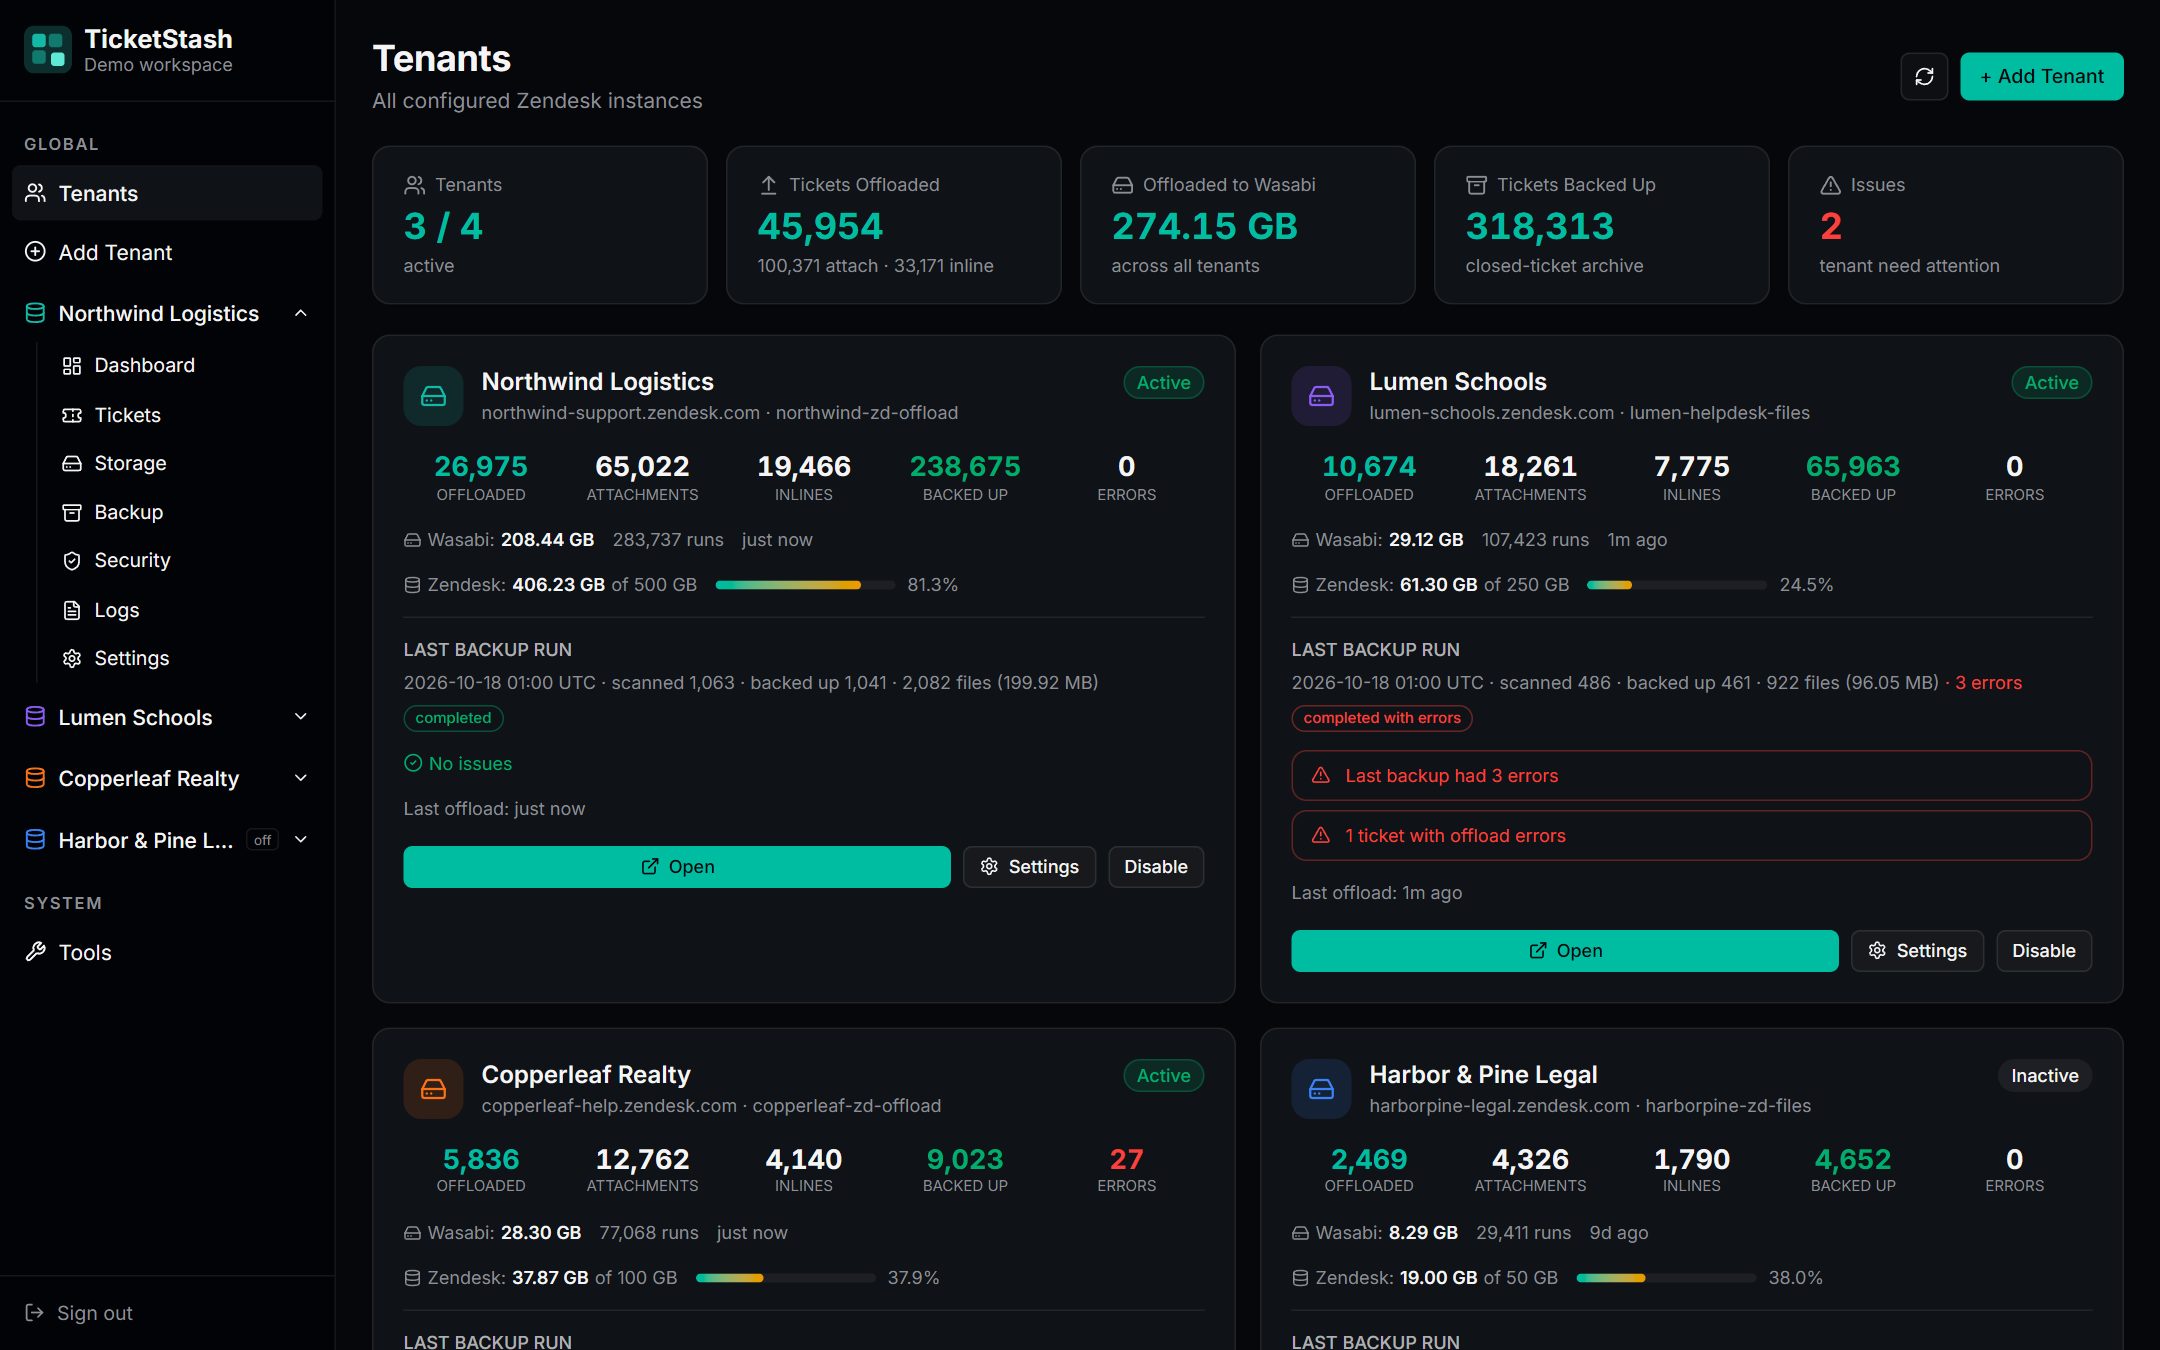The height and width of the screenshot is (1350, 2160).
Task: Expand the Harbor & Pine sidebar chevron
Action: [x=301, y=840]
